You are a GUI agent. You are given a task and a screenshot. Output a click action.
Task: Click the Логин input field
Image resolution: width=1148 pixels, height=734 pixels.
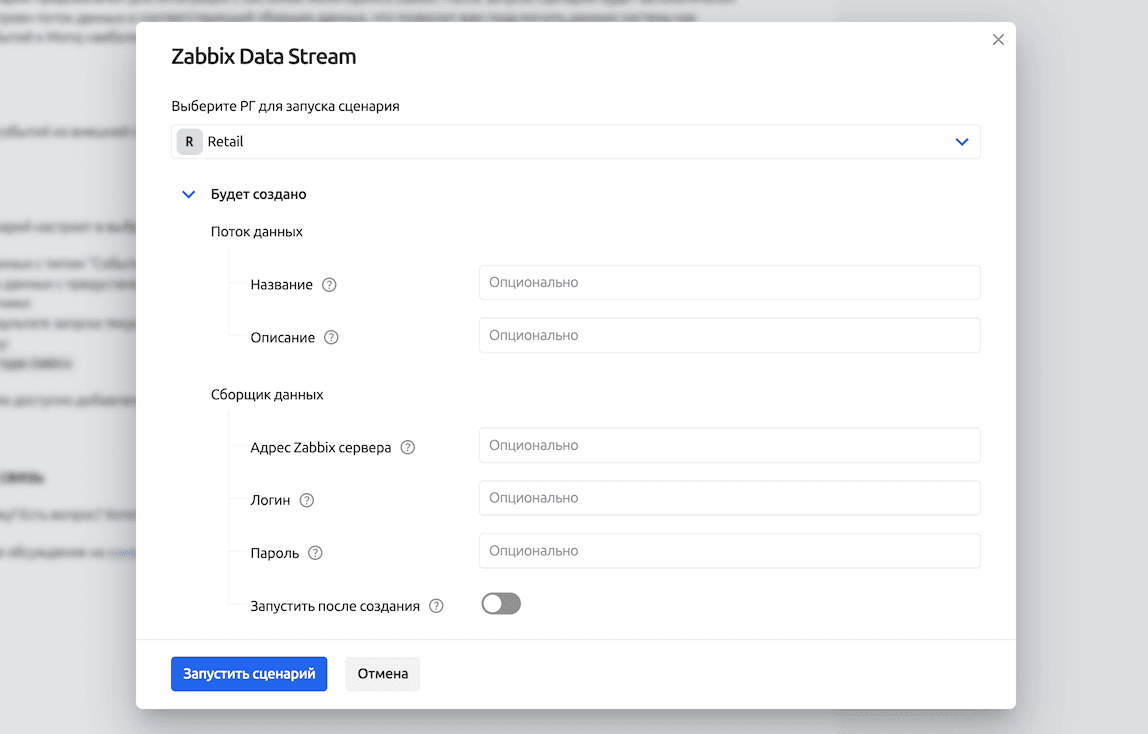(729, 498)
